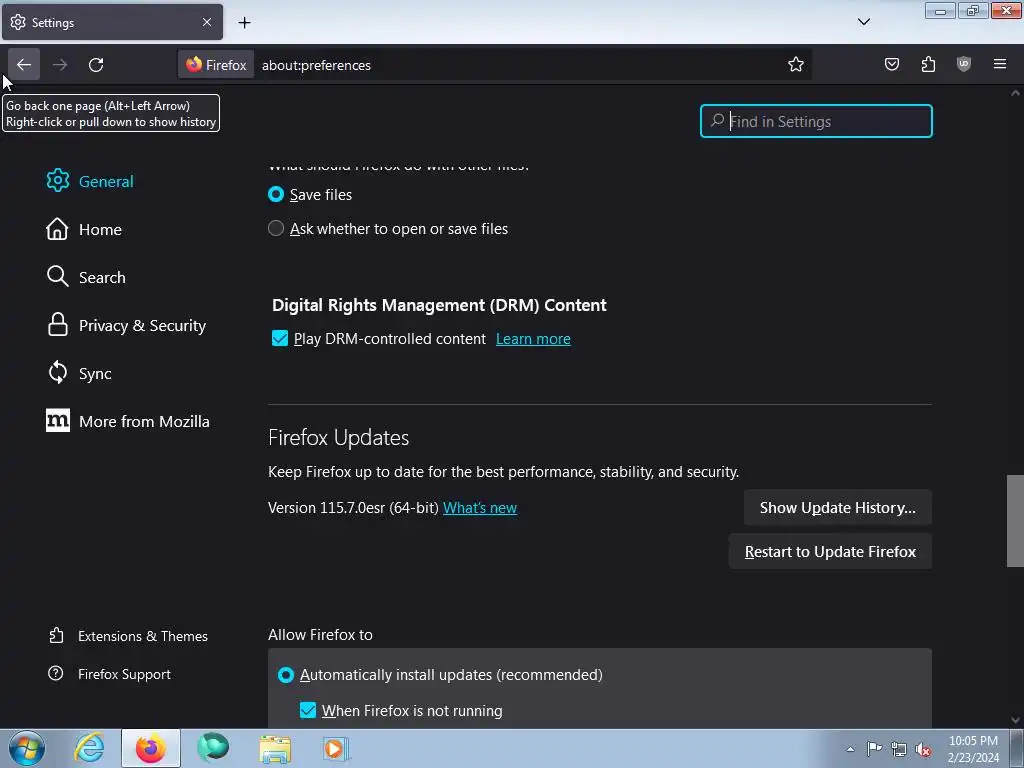Open the Save to Pocket icon

(x=891, y=64)
